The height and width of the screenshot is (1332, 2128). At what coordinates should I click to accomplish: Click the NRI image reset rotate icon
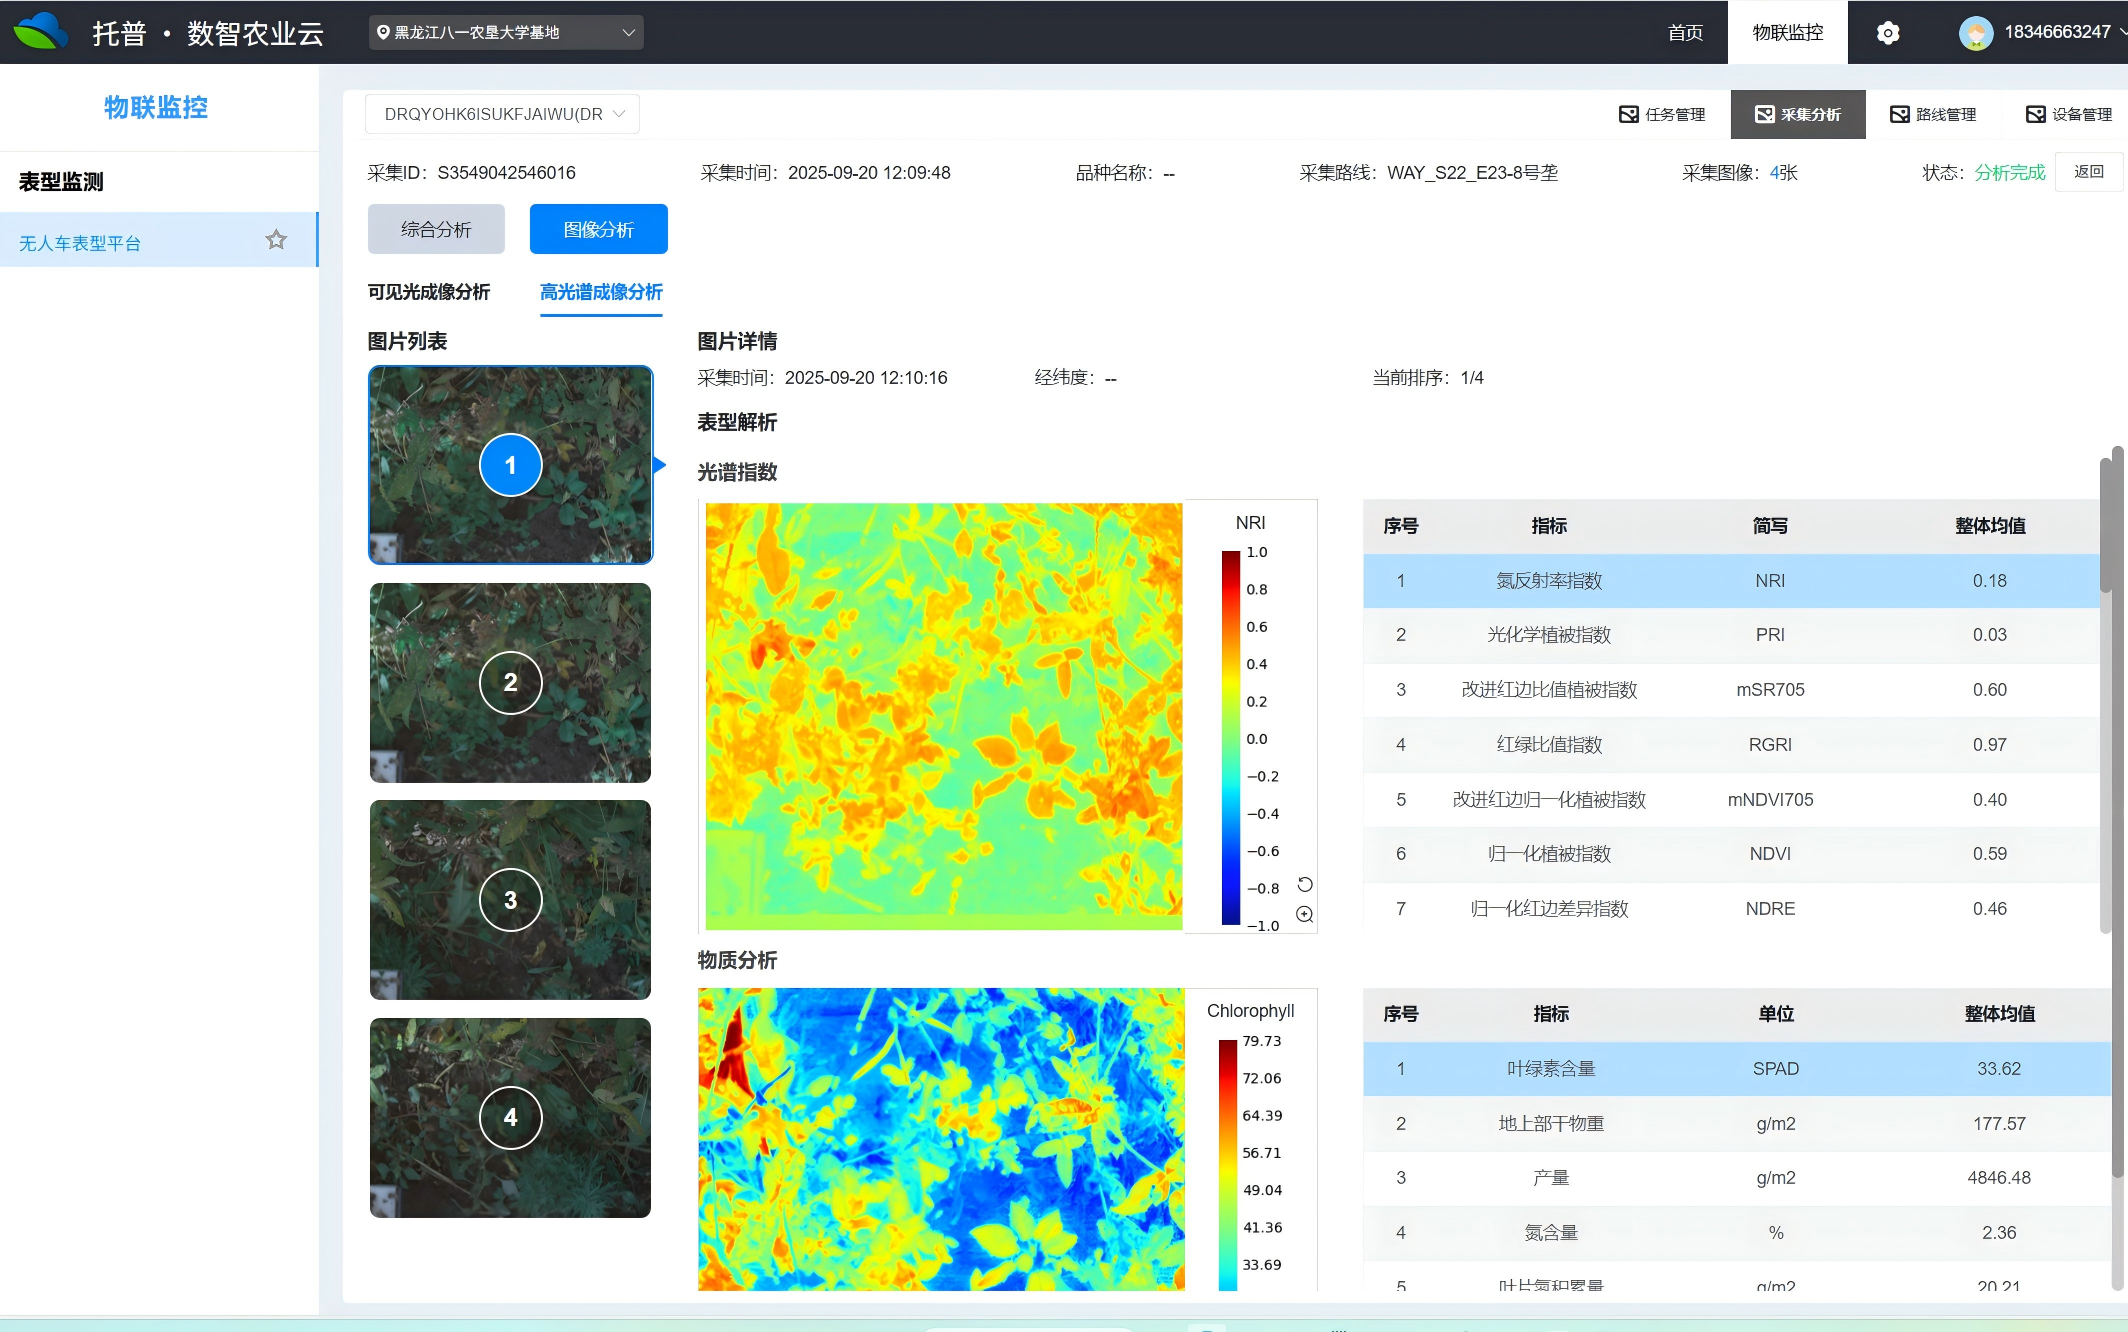click(1304, 884)
